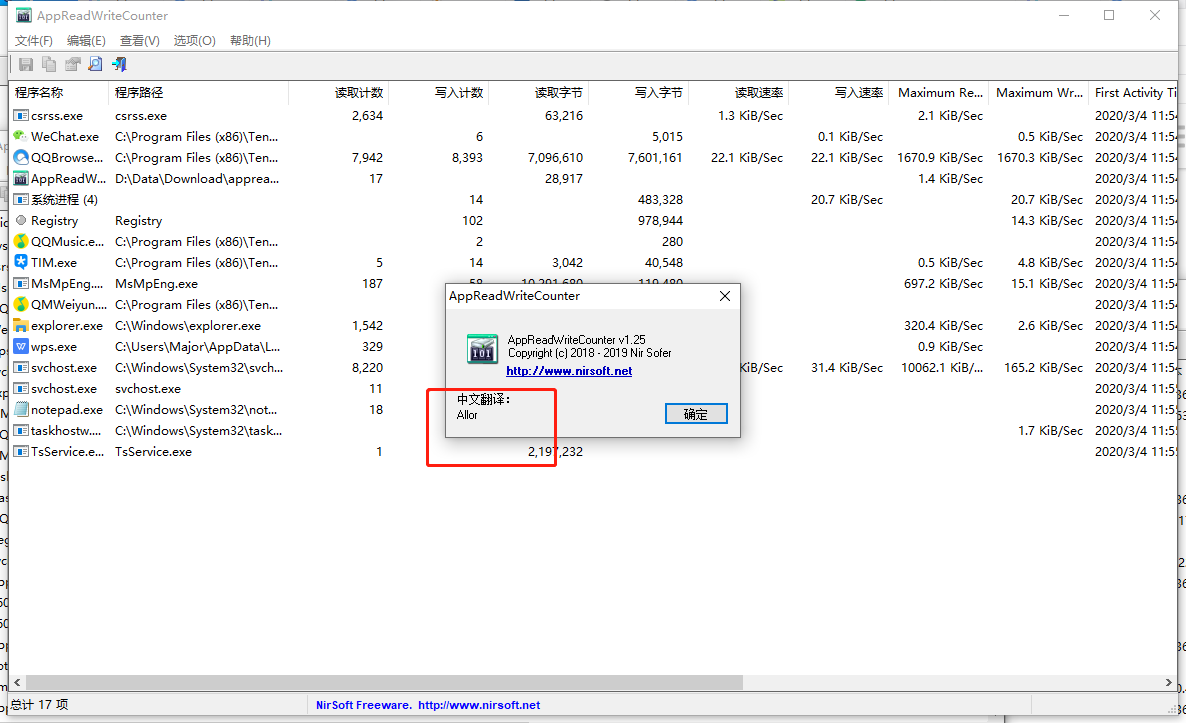Click the 978,944 write bytes cell
Screen dimensions: 1186x723
click(x=660, y=220)
